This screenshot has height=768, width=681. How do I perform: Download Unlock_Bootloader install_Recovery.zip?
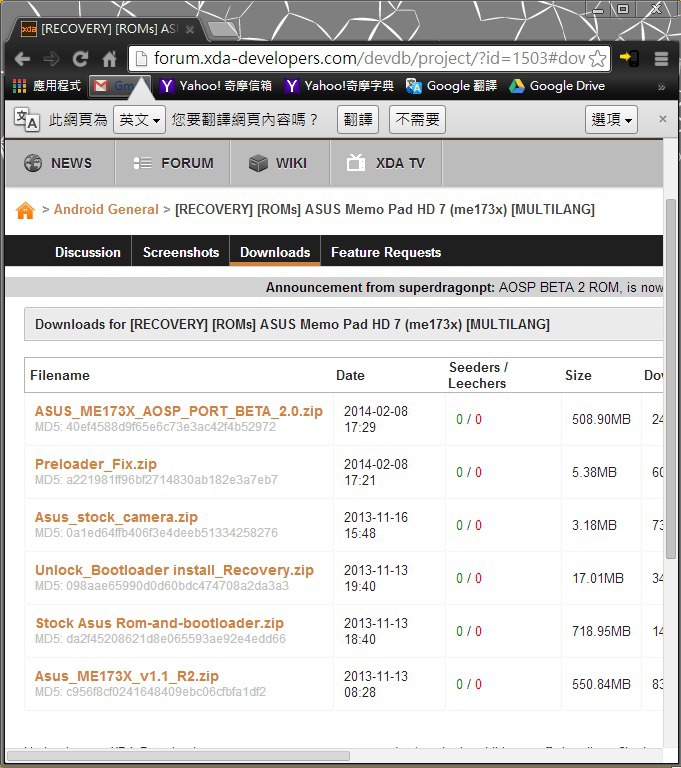174,570
